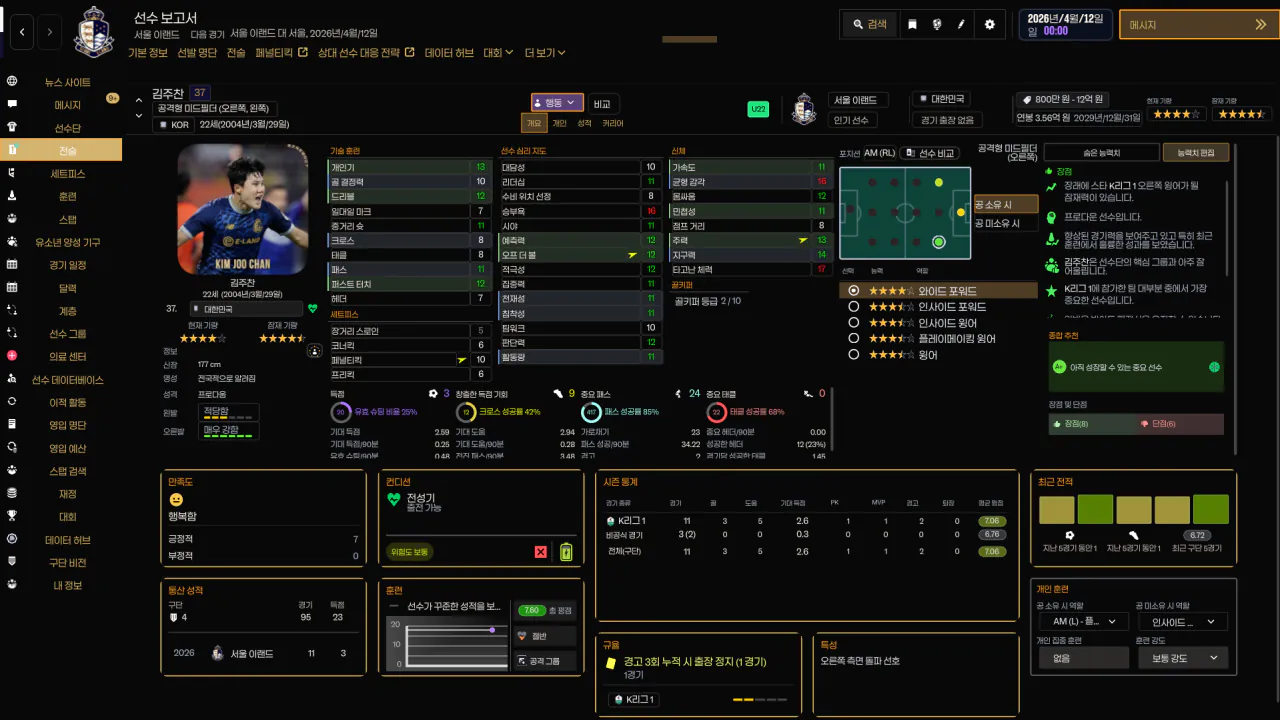The image size is (1280, 720).
Task: Open the 데이터 허브 top menu item
Action: pyautogui.click(x=449, y=52)
